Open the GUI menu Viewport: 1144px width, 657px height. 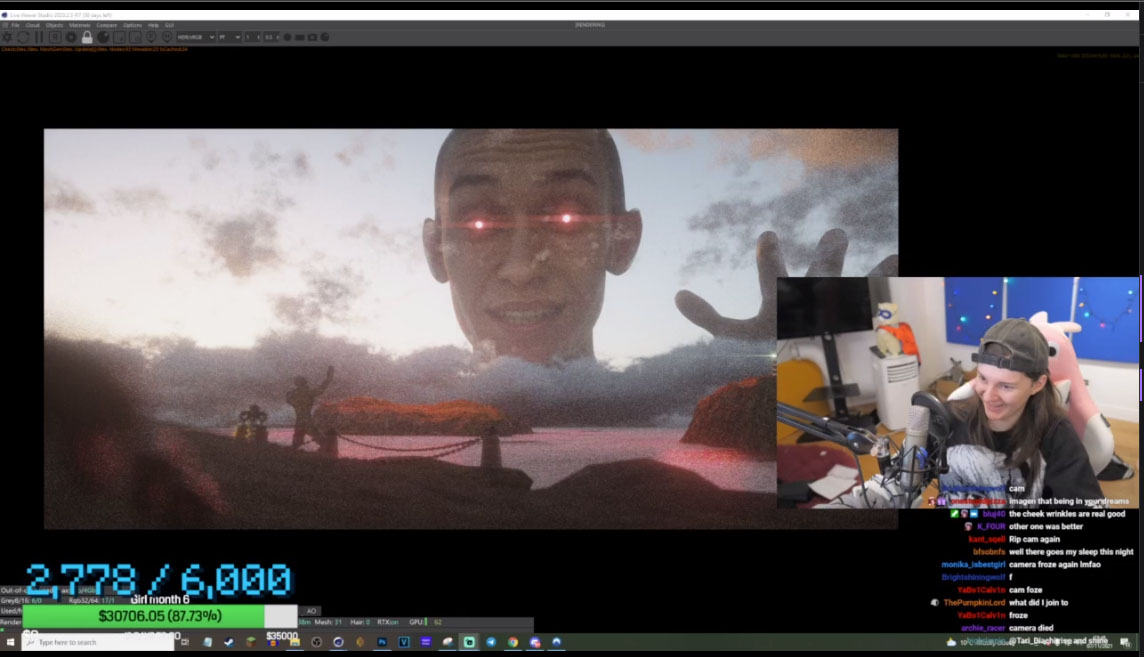coord(169,25)
